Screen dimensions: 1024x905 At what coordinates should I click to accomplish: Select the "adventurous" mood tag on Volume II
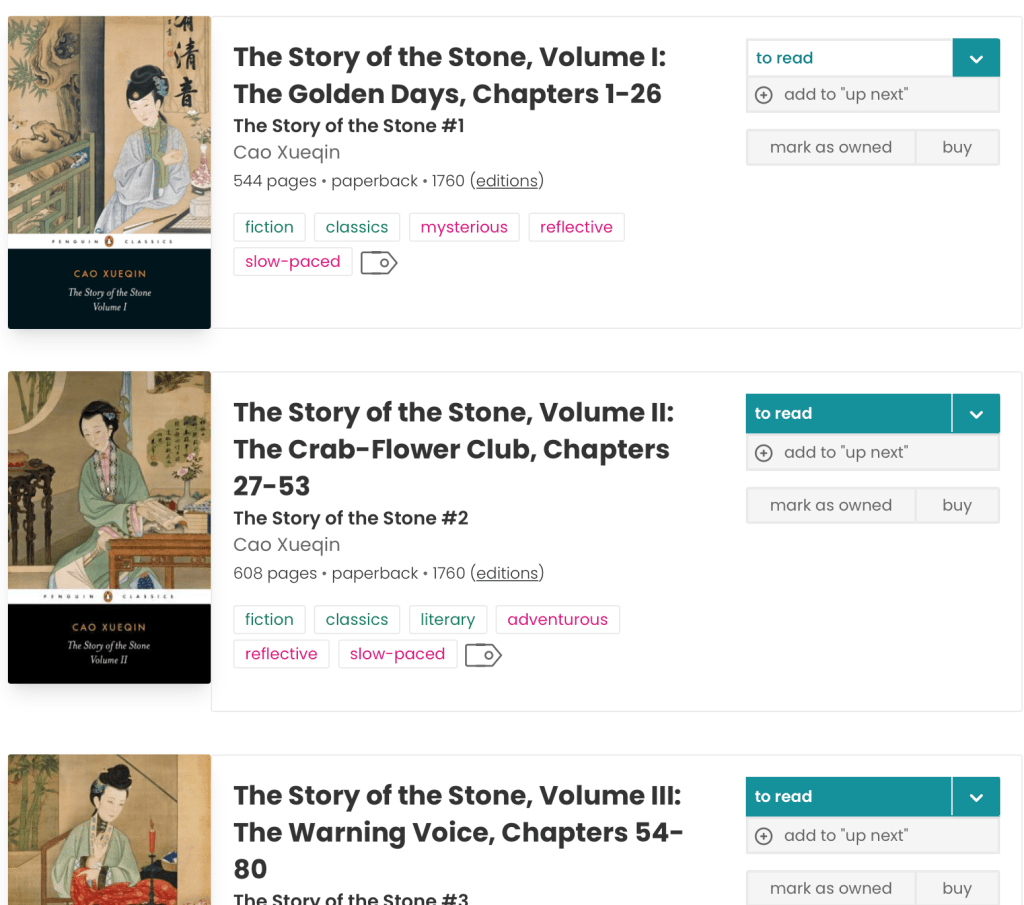coord(557,620)
